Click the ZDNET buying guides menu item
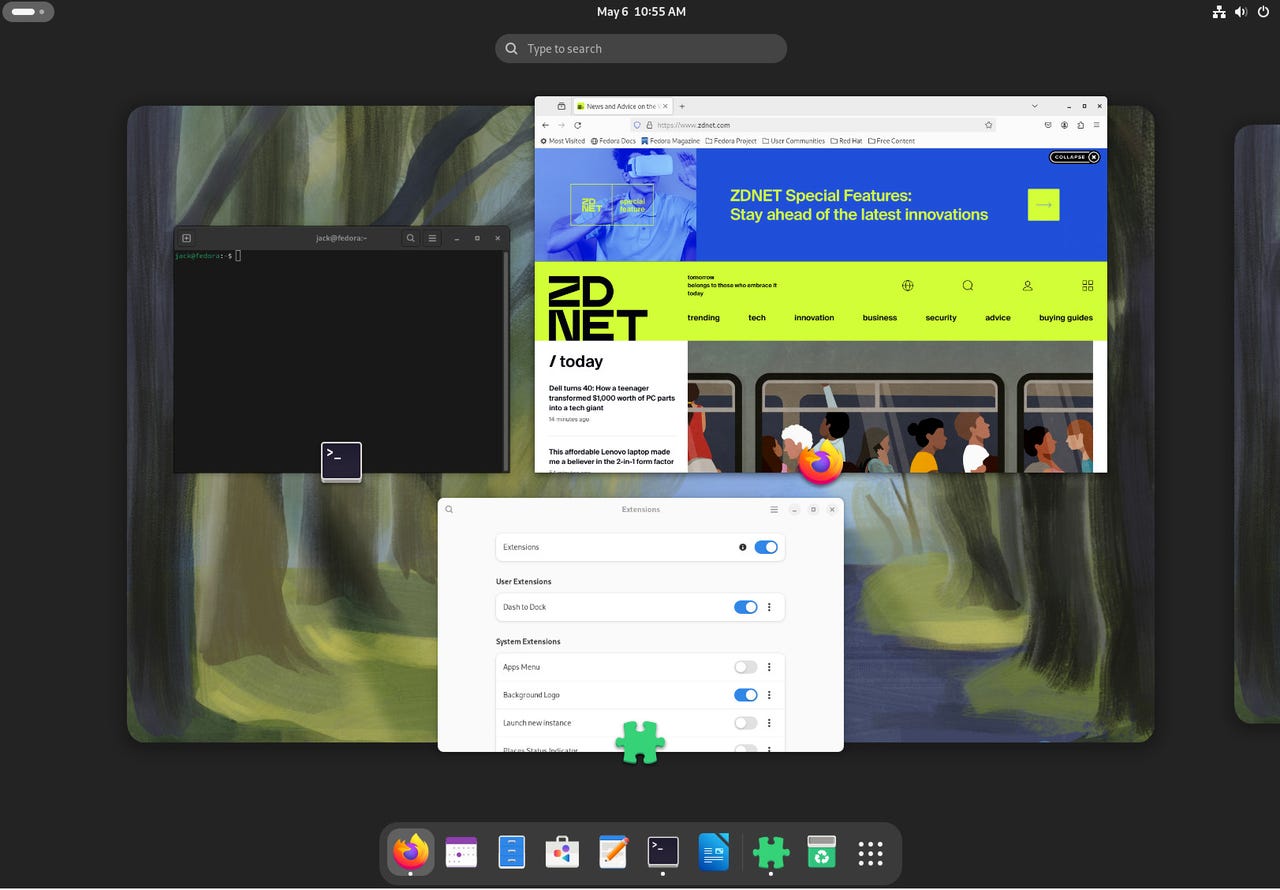The width and height of the screenshot is (1280, 890). [x=1066, y=318]
